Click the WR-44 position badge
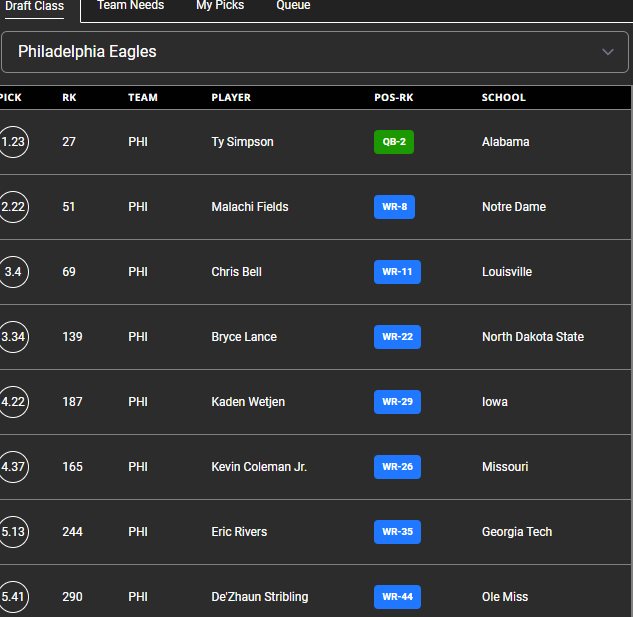This screenshot has height=617, width=633. pos(397,597)
